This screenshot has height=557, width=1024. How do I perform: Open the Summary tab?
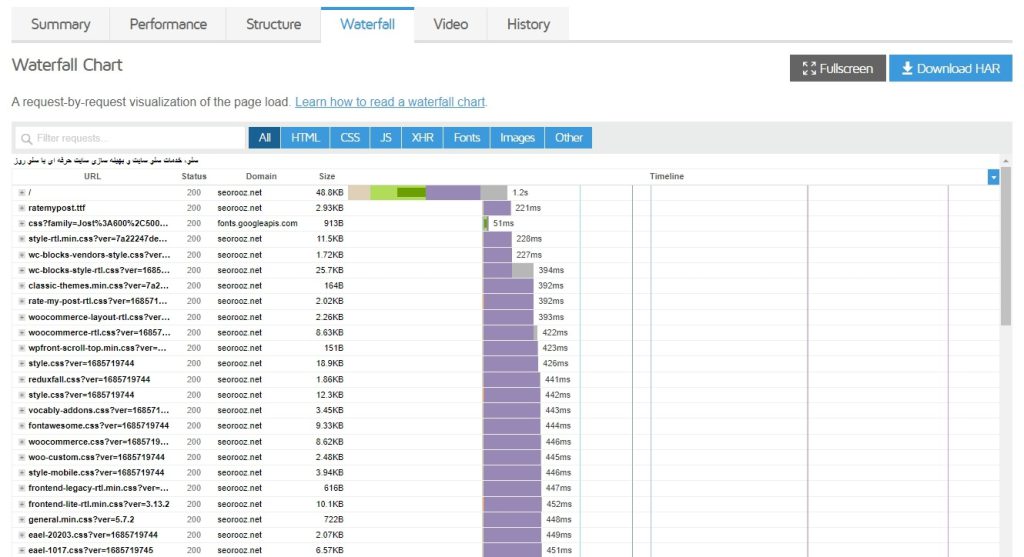pyautogui.click(x=61, y=25)
